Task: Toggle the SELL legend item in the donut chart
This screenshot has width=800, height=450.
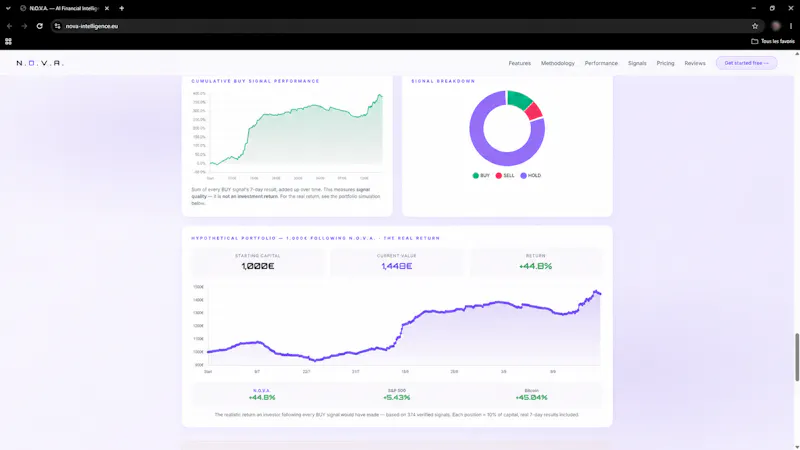Action: point(505,176)
